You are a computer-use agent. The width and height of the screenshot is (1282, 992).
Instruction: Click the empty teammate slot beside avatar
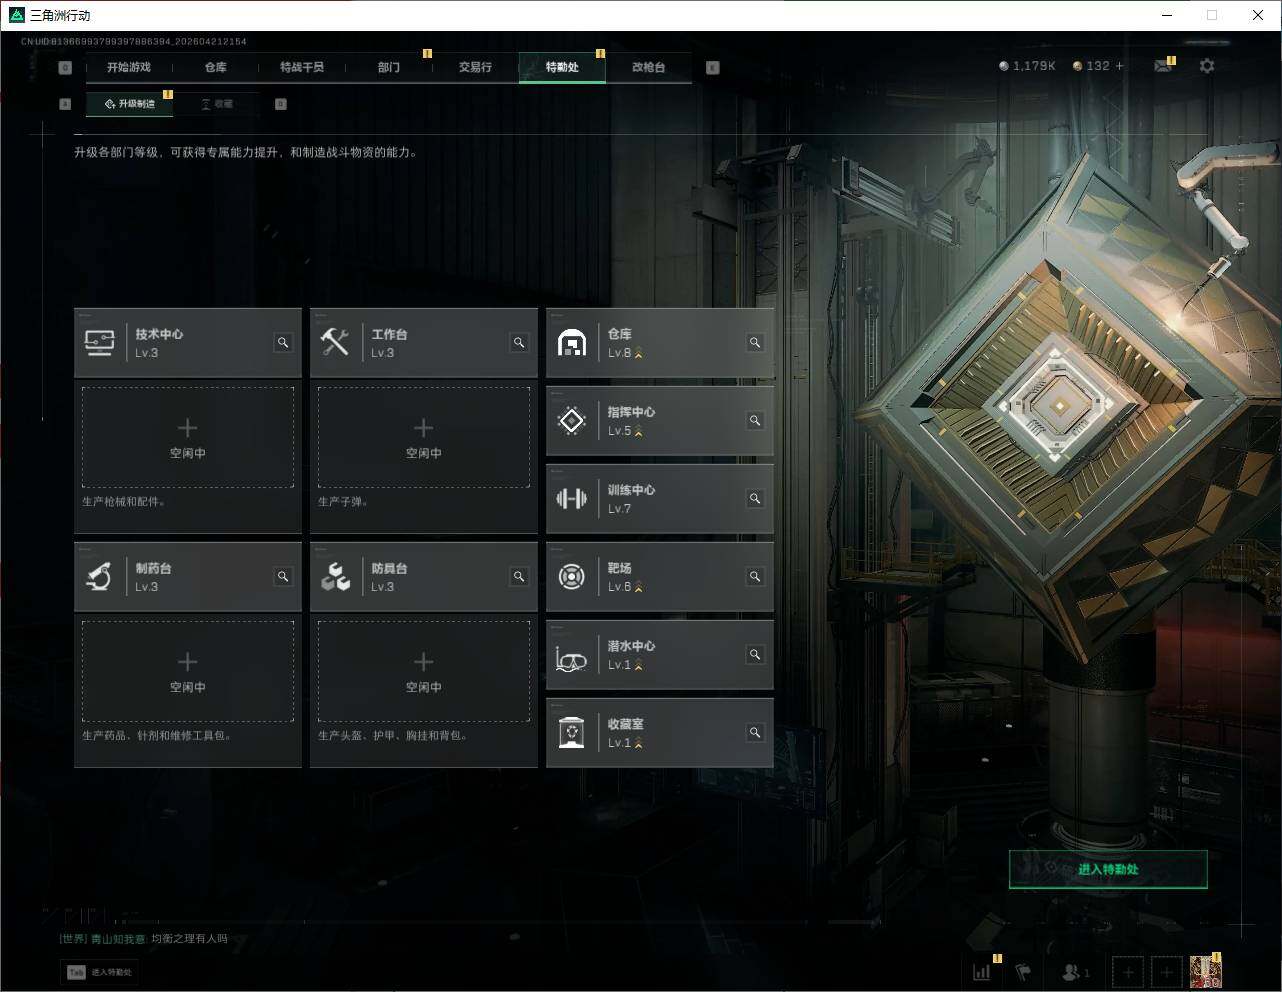[1166, 972]
